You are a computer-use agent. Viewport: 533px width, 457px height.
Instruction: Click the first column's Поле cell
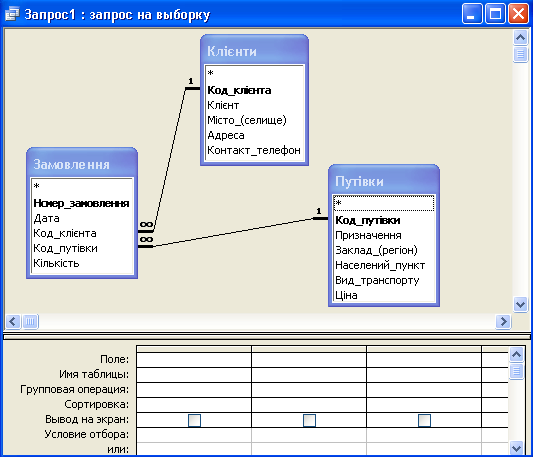click(x=194, y=359)
